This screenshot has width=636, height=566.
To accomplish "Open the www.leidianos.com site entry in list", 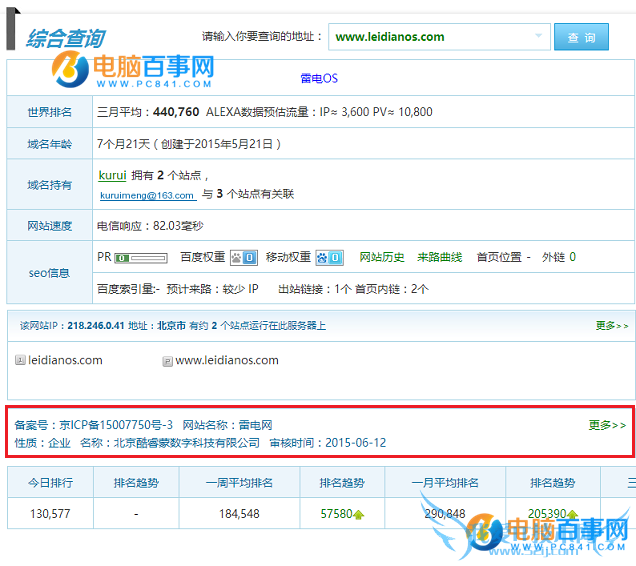I will [227, 360].
